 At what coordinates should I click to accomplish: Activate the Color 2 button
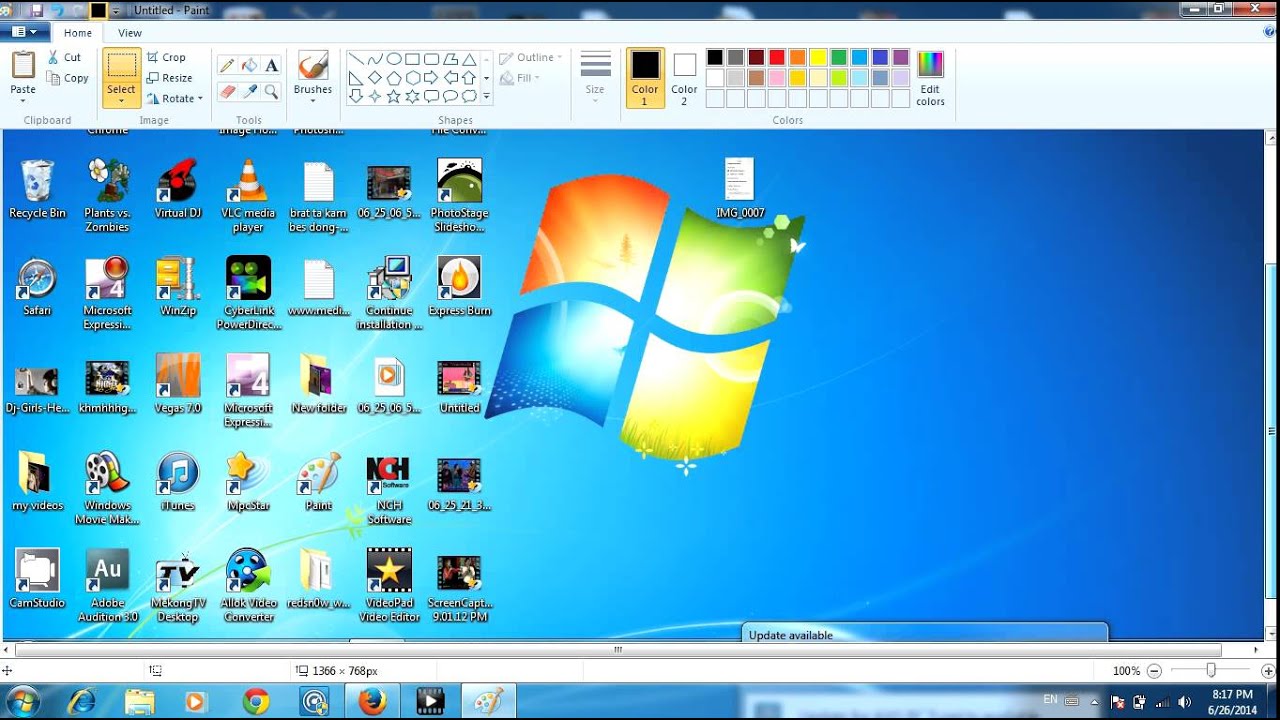[684, 78]
